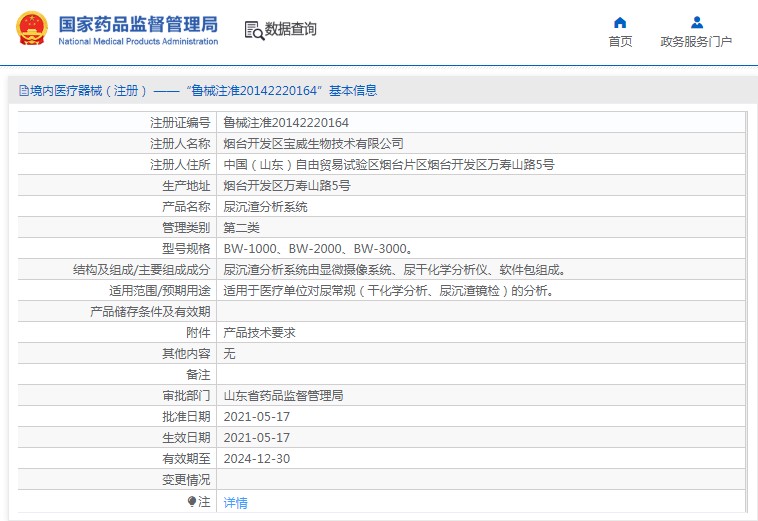Click the expiry date 2024-12-30 cell
This screenshot has width=758, height=521.
tap(256, 458)
